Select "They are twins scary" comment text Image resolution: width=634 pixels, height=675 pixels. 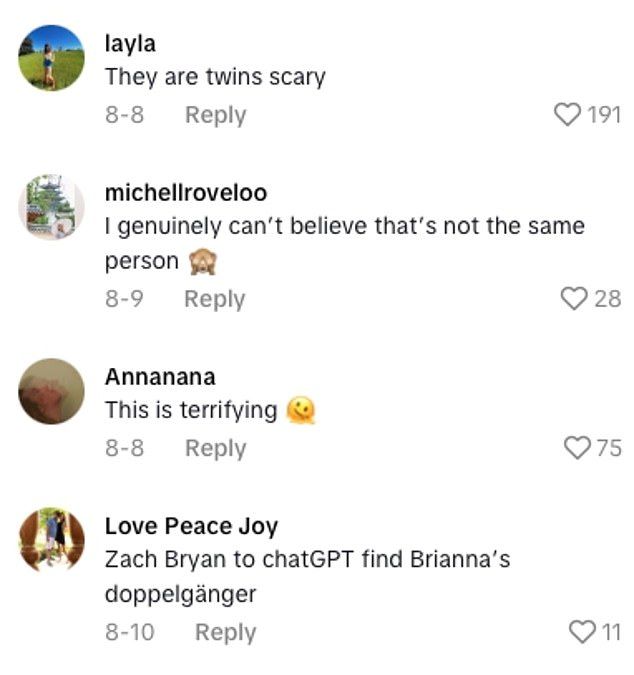tap(215, 77)
